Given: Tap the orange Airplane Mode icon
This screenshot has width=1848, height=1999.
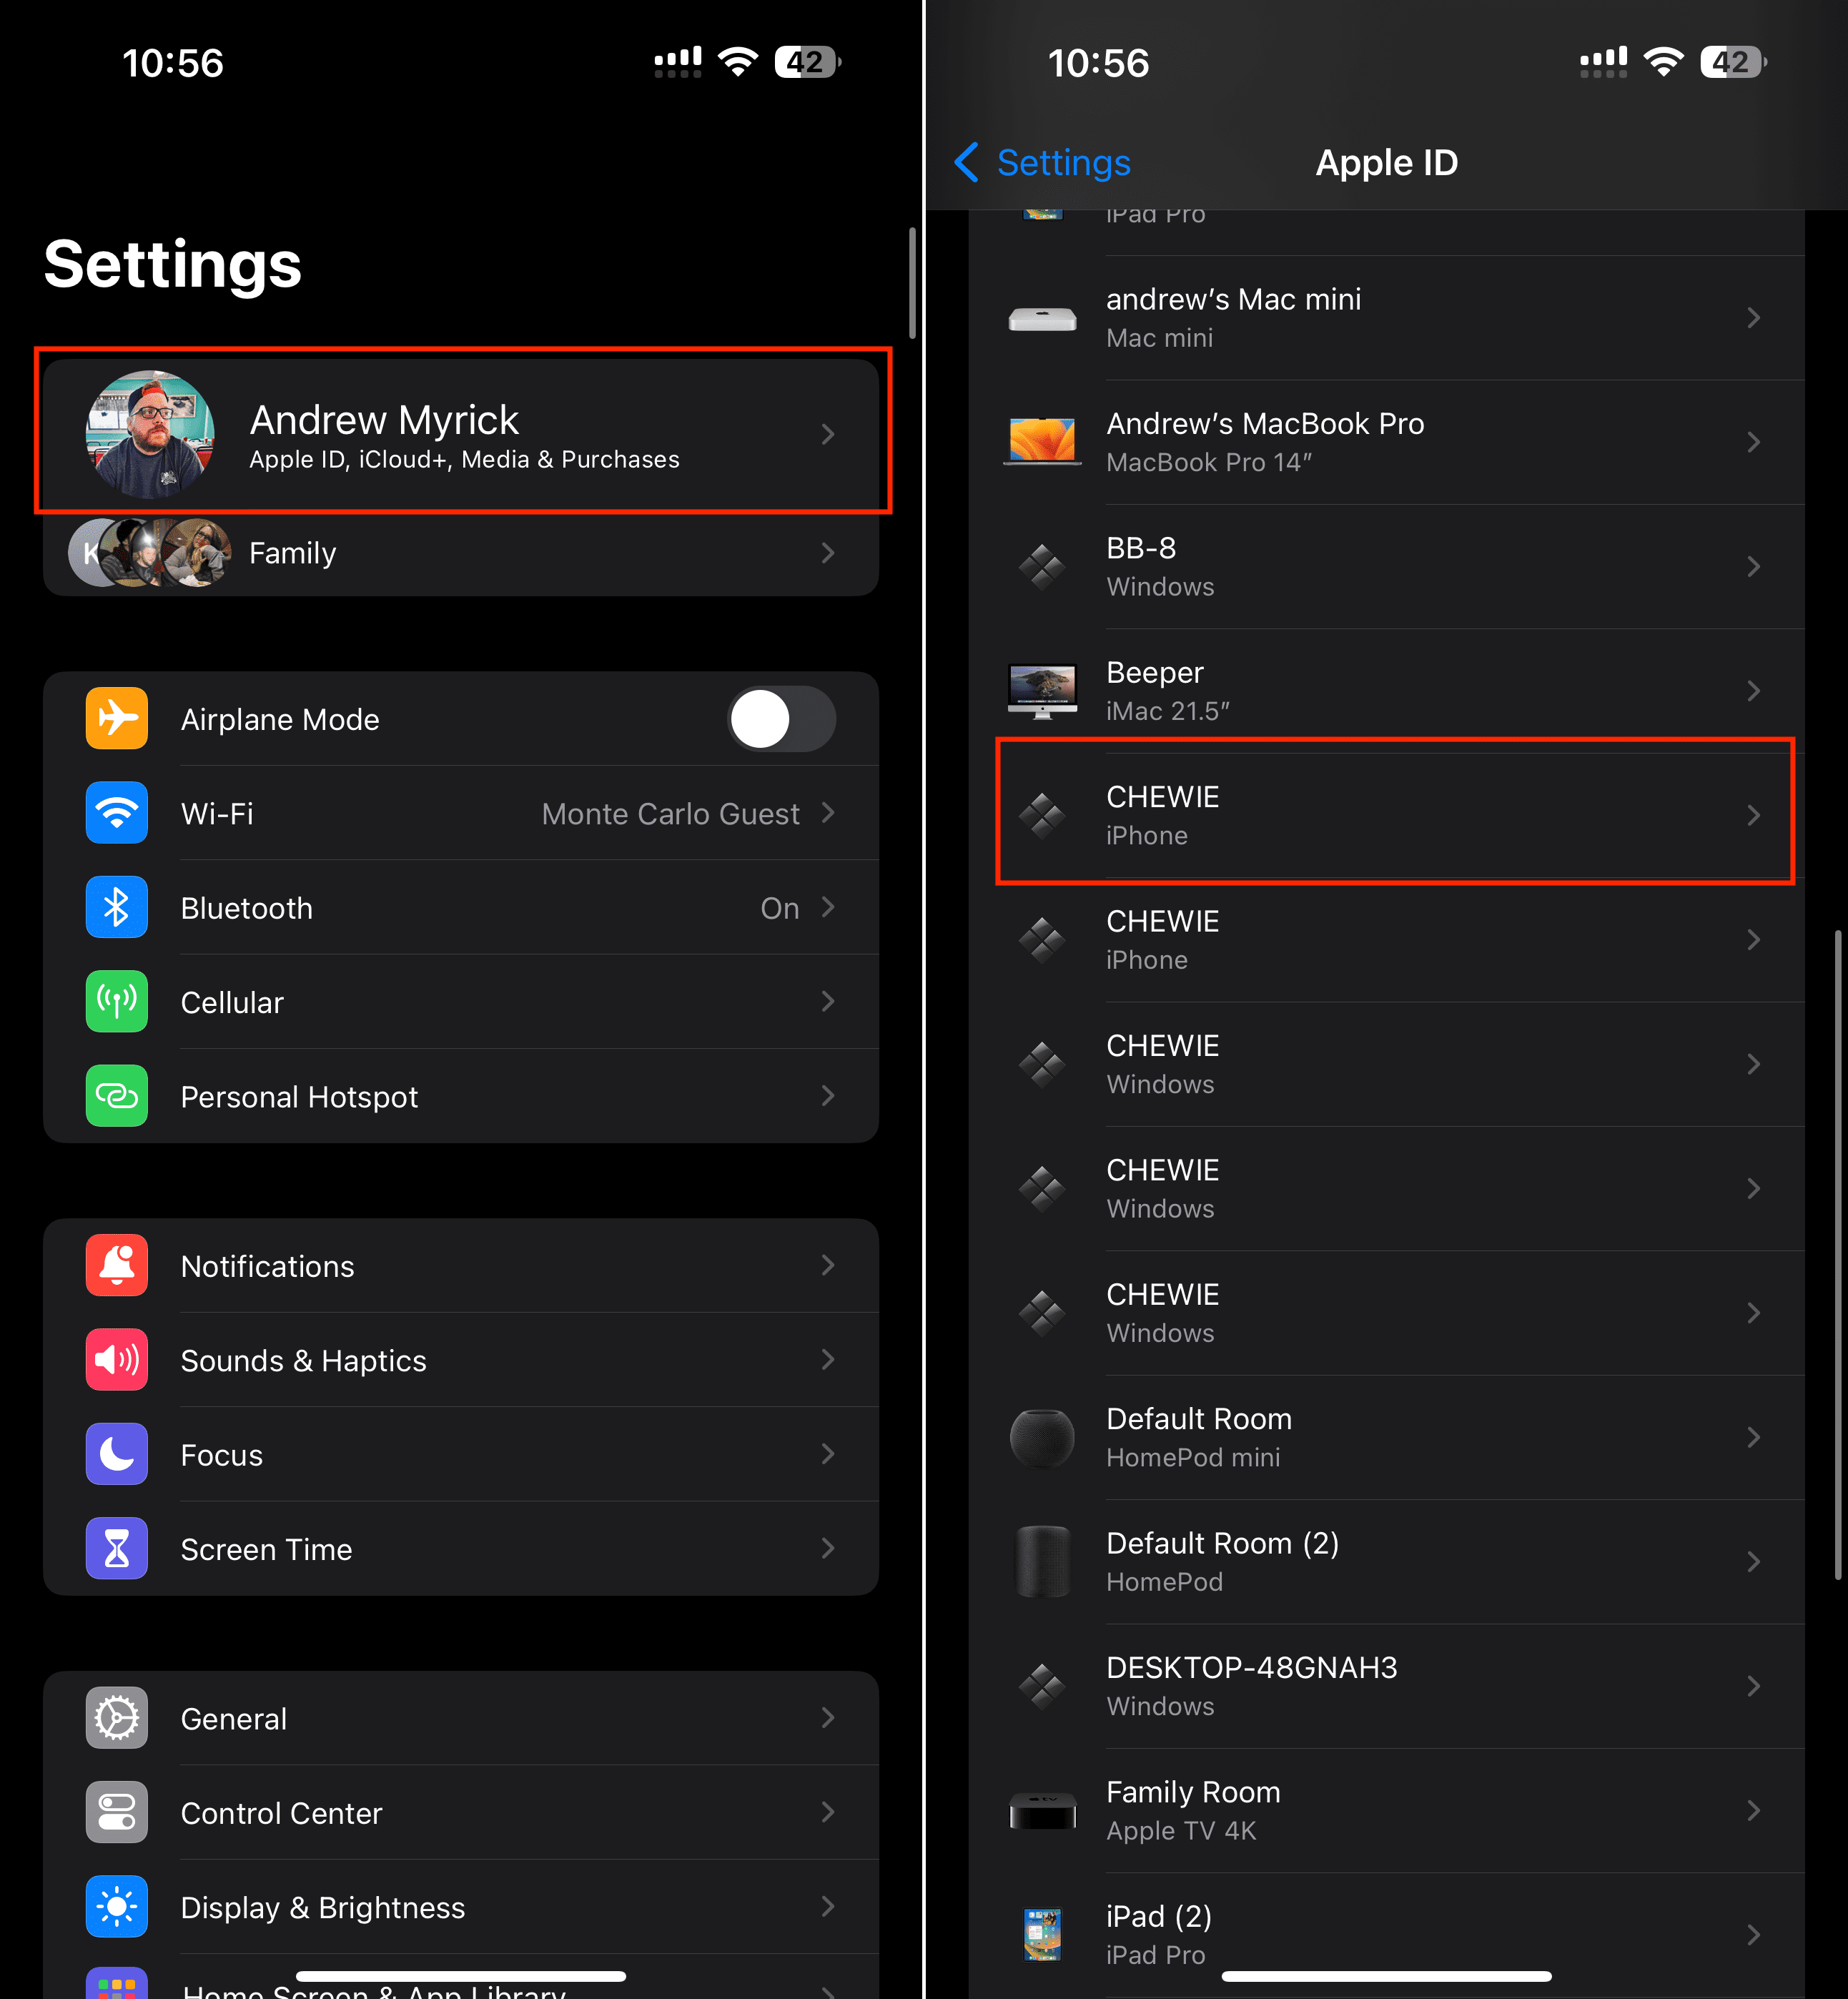Looking at the screenshot, I should click(x=117, y=718).
